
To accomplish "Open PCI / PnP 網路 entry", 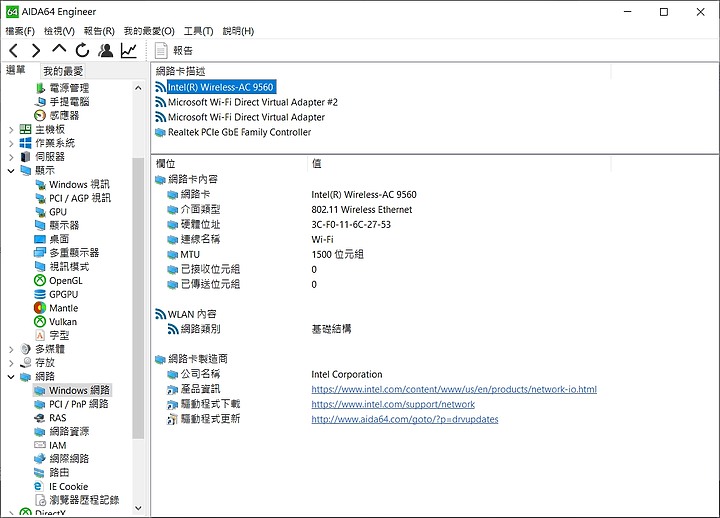I will coord(79,404).
